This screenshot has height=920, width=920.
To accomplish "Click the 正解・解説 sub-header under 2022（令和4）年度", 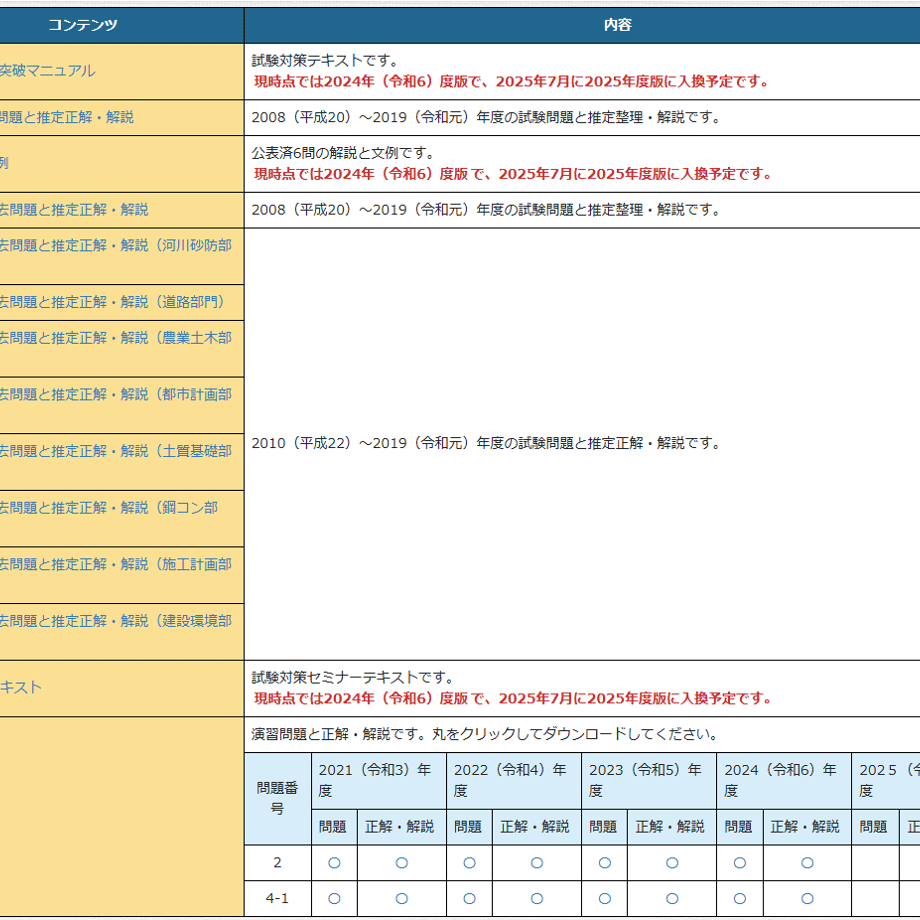I will point(537,827).
